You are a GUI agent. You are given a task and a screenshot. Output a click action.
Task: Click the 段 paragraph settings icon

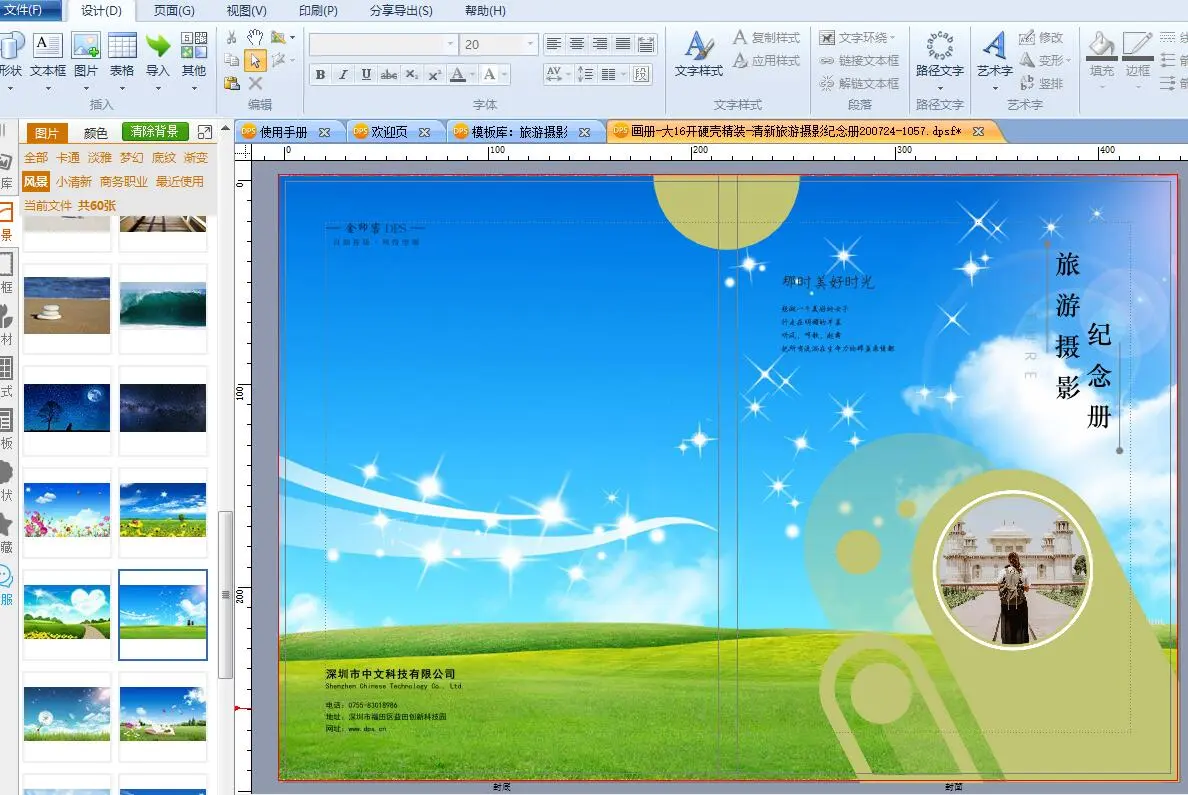click(642, 74)
